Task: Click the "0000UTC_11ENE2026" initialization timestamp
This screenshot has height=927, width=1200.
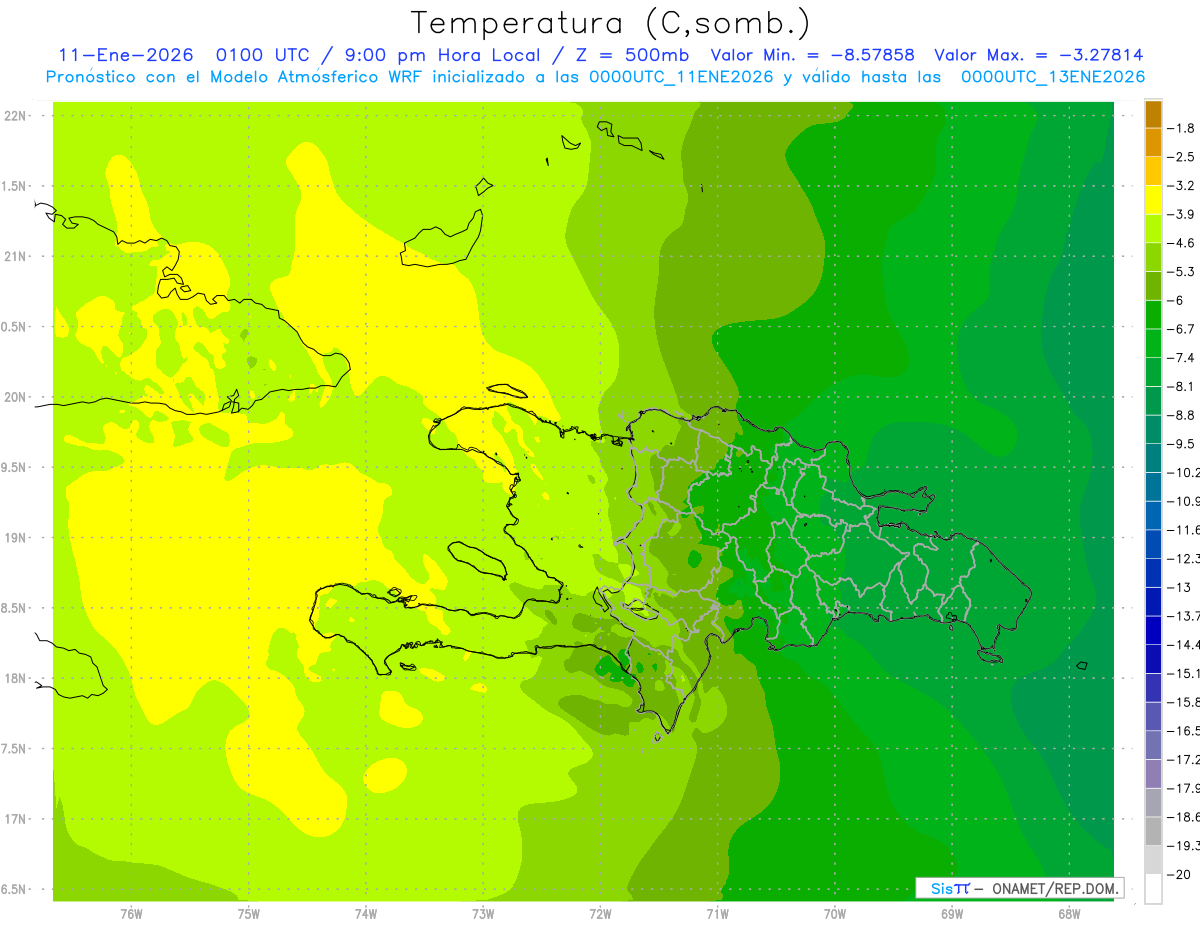Action: pyautogui.click(x=681, y=77)
